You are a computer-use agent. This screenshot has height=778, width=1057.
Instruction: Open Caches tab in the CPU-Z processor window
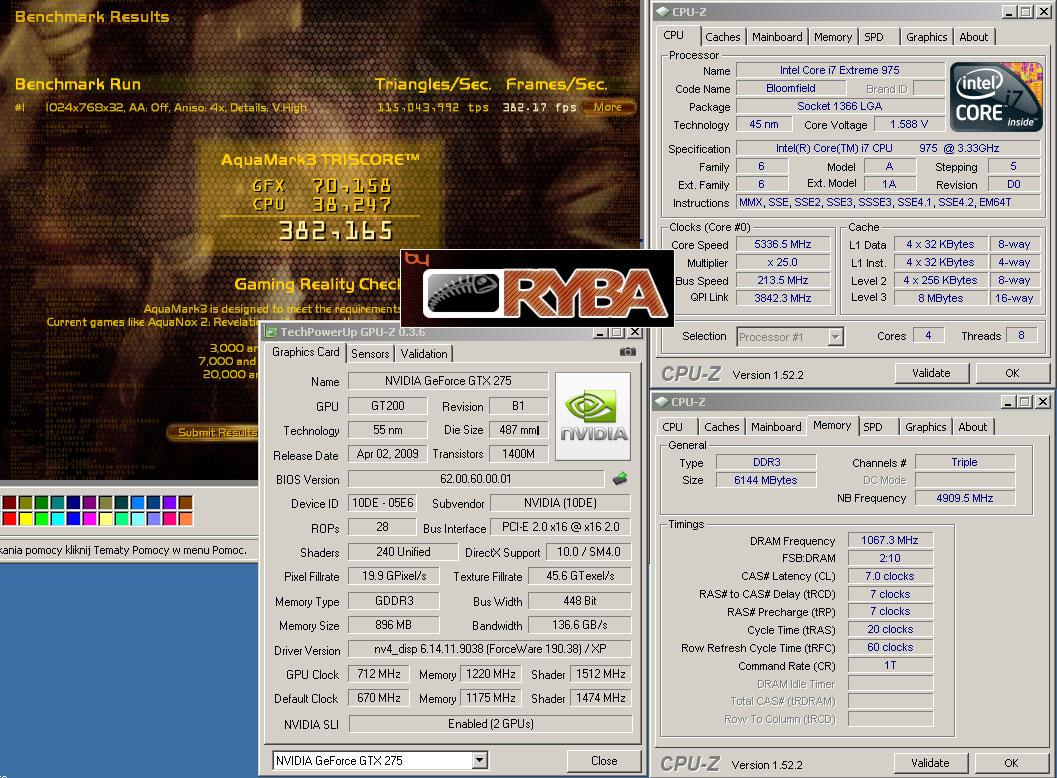click(x=723, y=37)
